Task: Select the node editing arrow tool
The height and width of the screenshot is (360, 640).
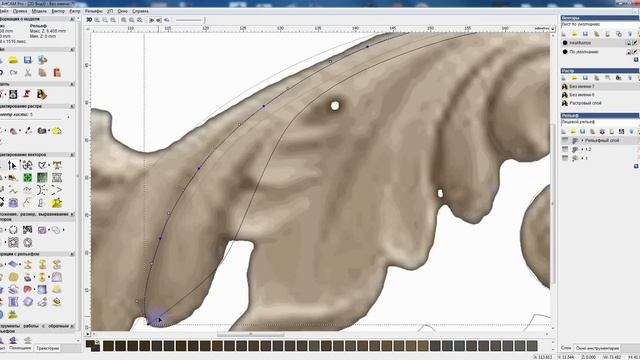Action: [13, 165]
